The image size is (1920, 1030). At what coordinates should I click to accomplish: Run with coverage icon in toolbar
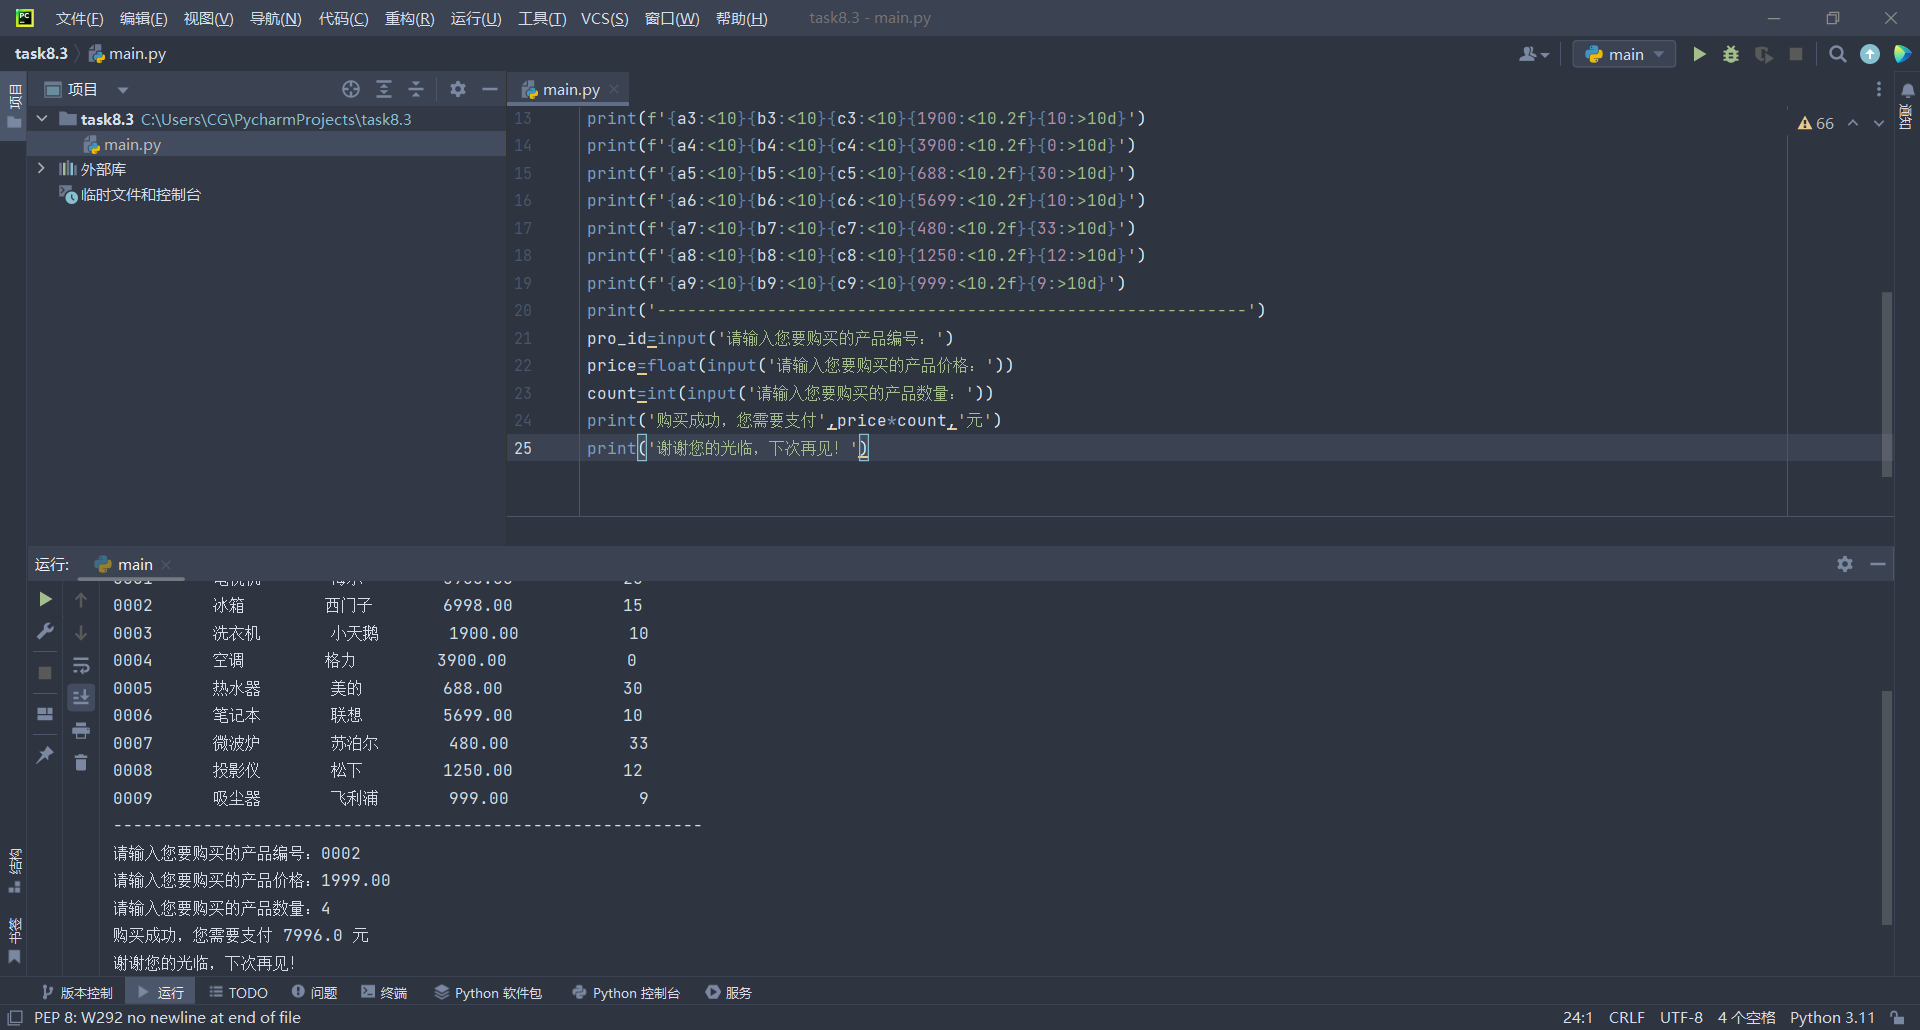click(x=1764, y=54)
